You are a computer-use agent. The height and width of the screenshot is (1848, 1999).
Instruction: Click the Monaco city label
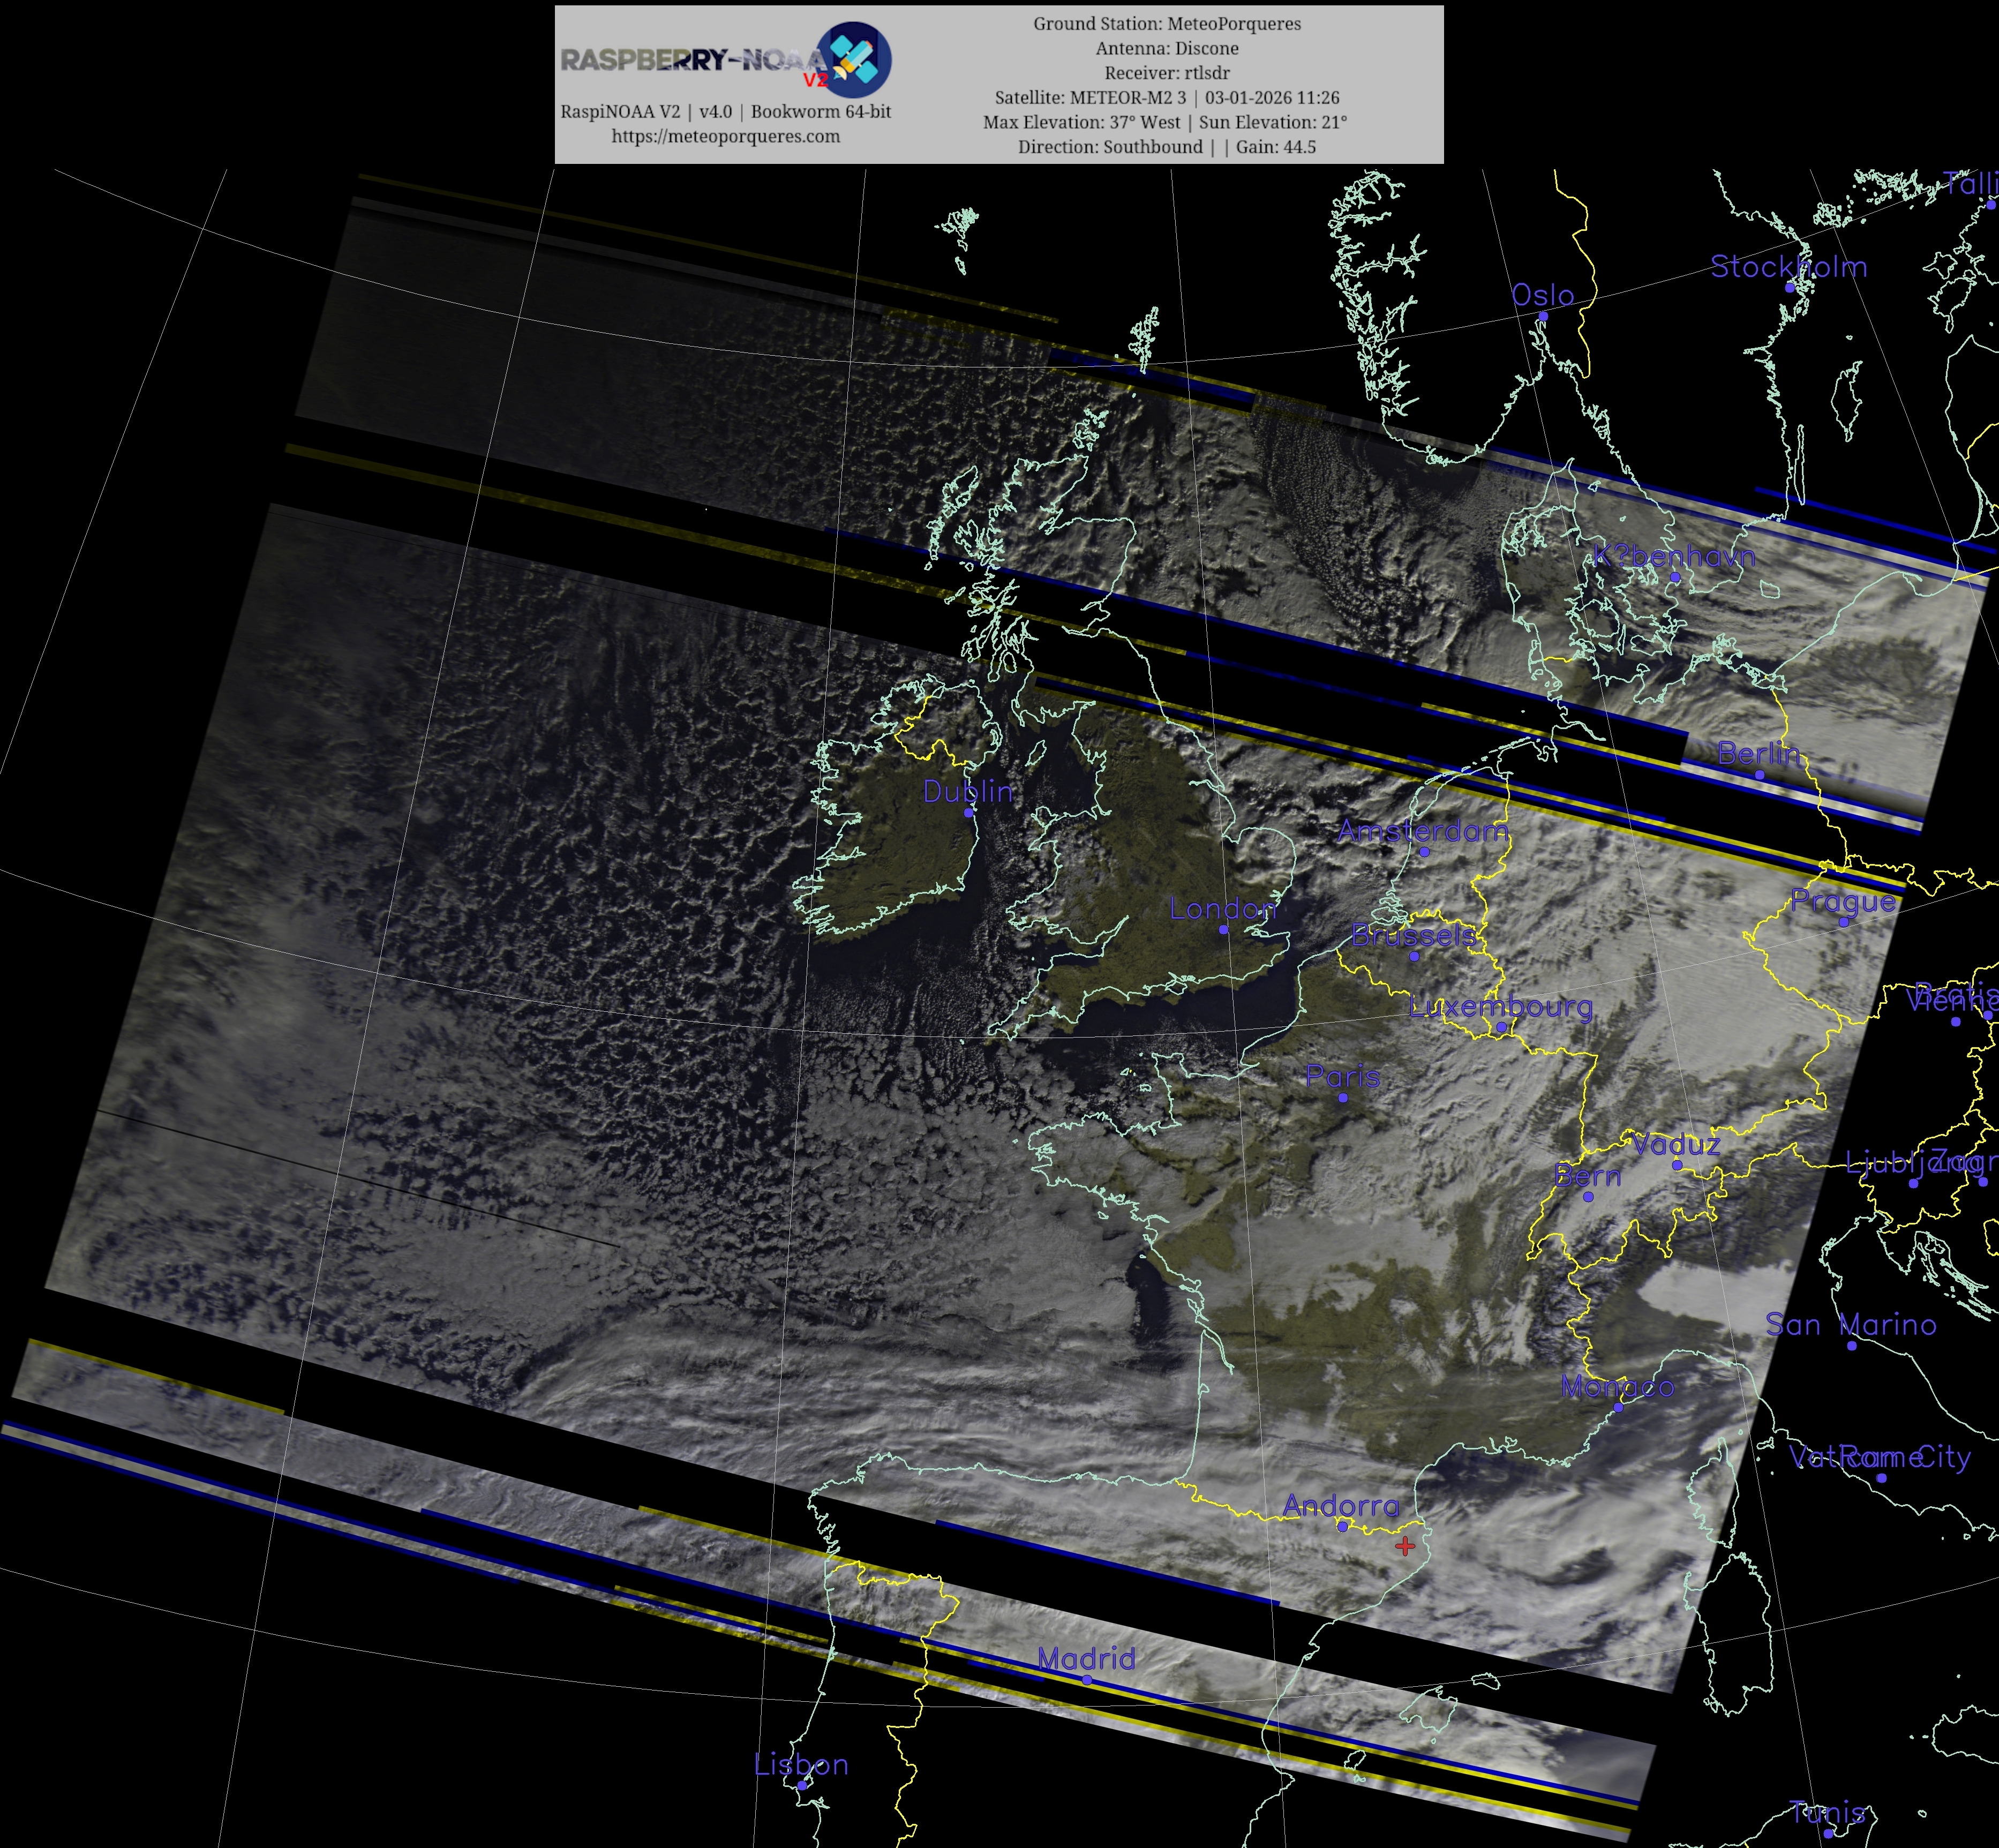[1617, 1386]
